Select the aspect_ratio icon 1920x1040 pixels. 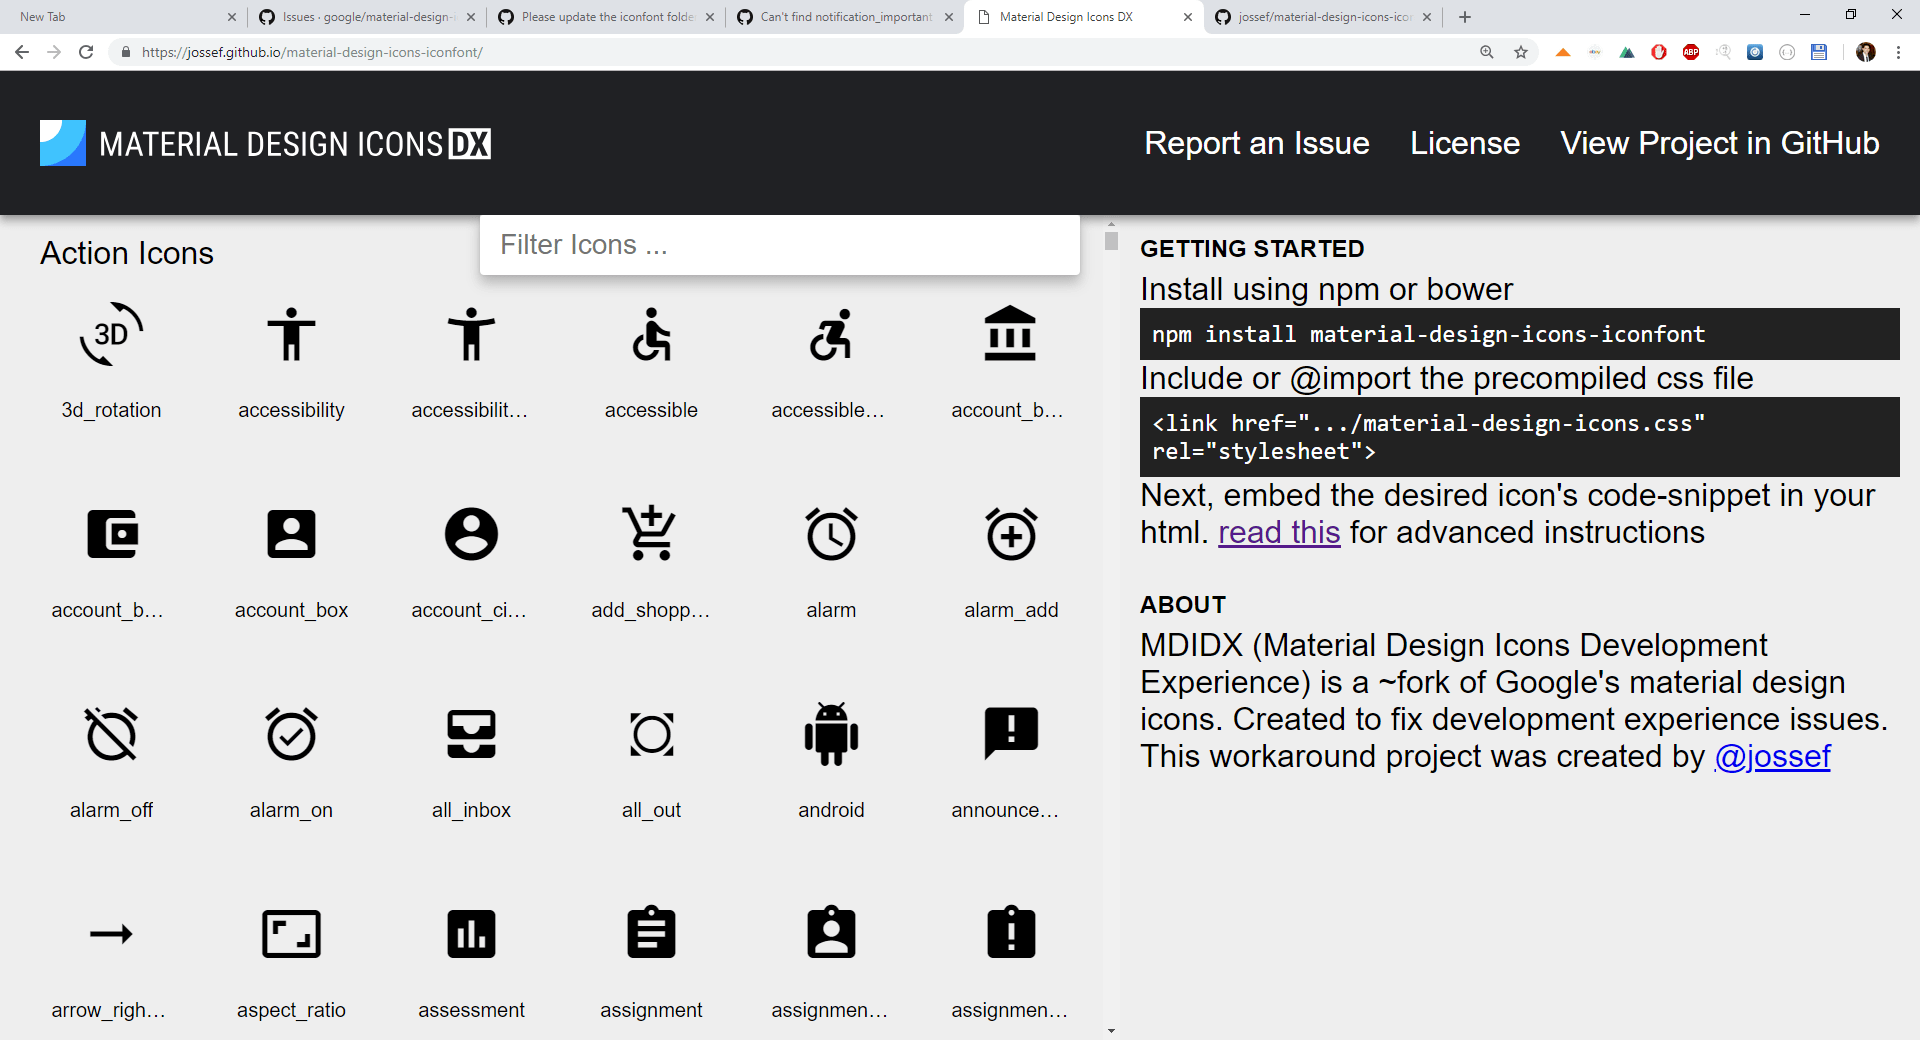tap(291, 933)
